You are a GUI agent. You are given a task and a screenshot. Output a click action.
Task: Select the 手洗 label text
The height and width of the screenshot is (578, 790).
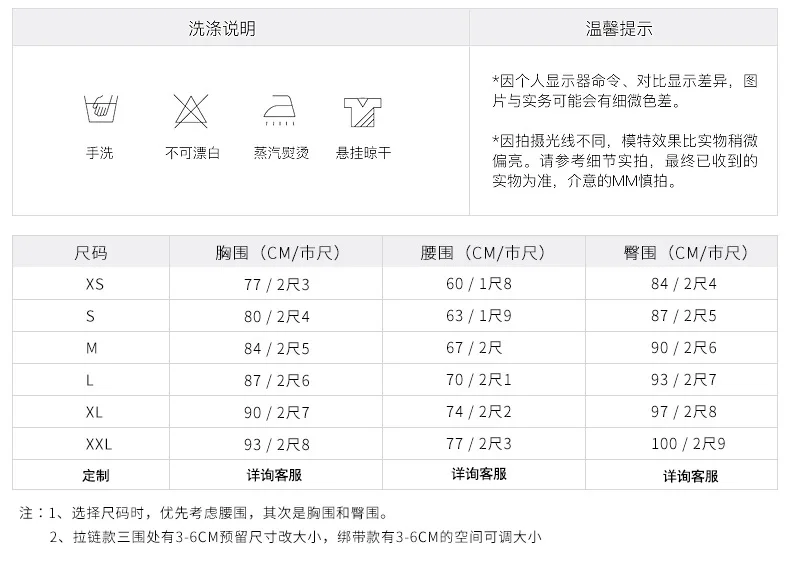[x=100, y=153]
